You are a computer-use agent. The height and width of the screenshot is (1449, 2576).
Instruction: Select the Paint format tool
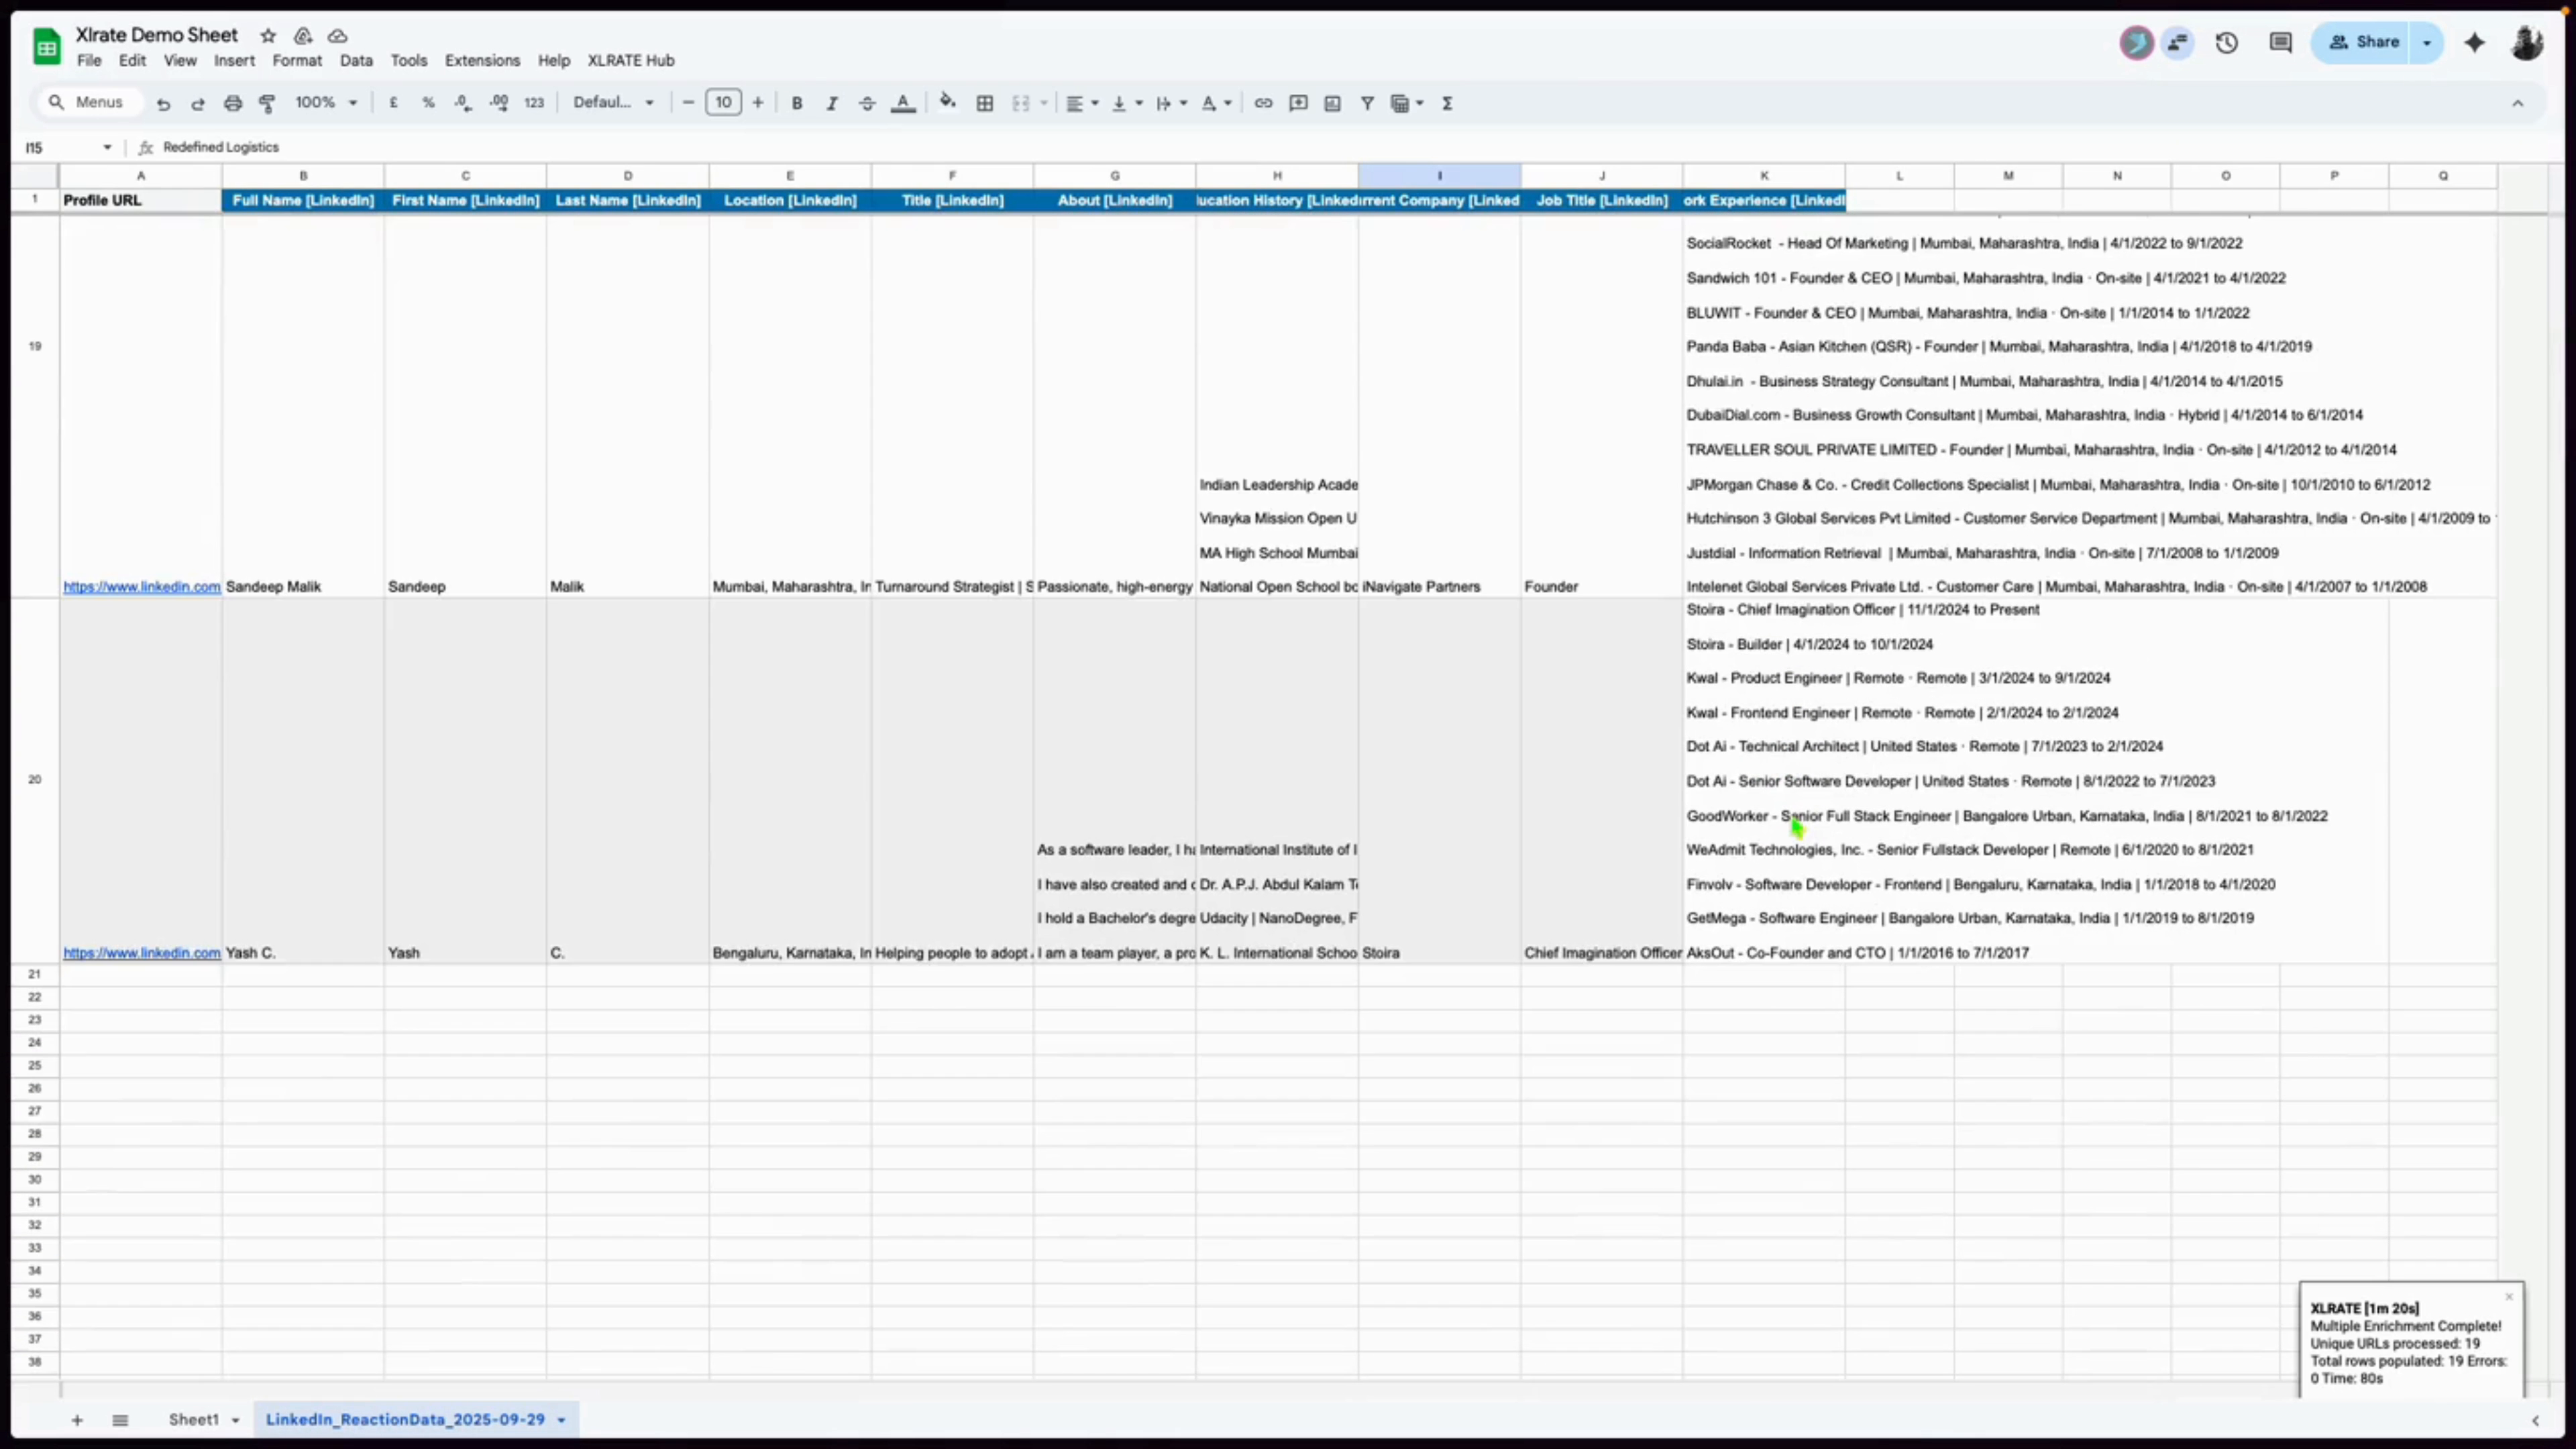tap(267, 102)
